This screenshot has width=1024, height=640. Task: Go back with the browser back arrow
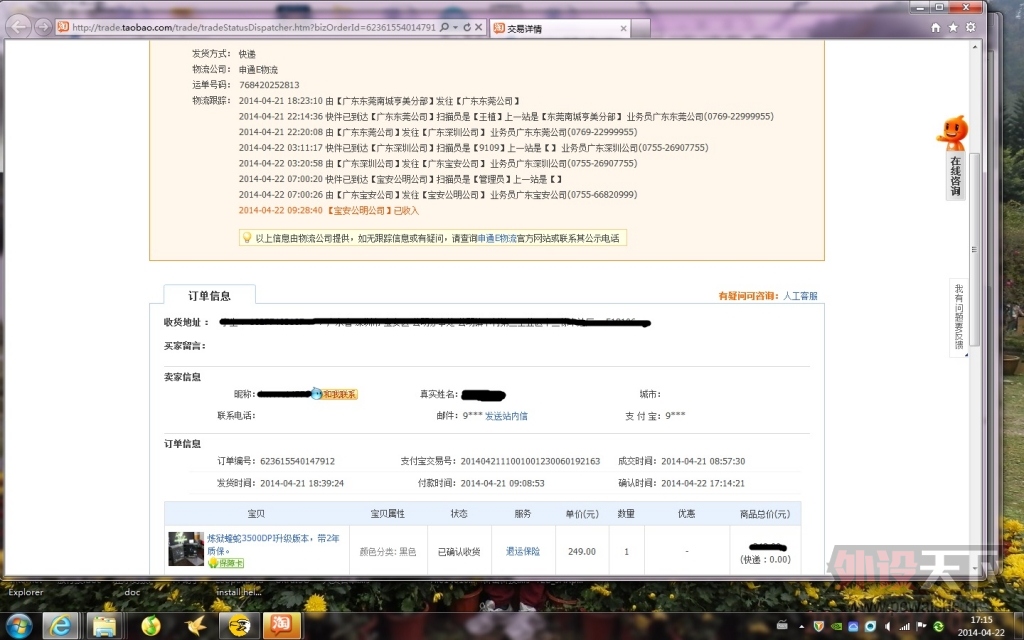pyautogui.click(x=19, y=27)
